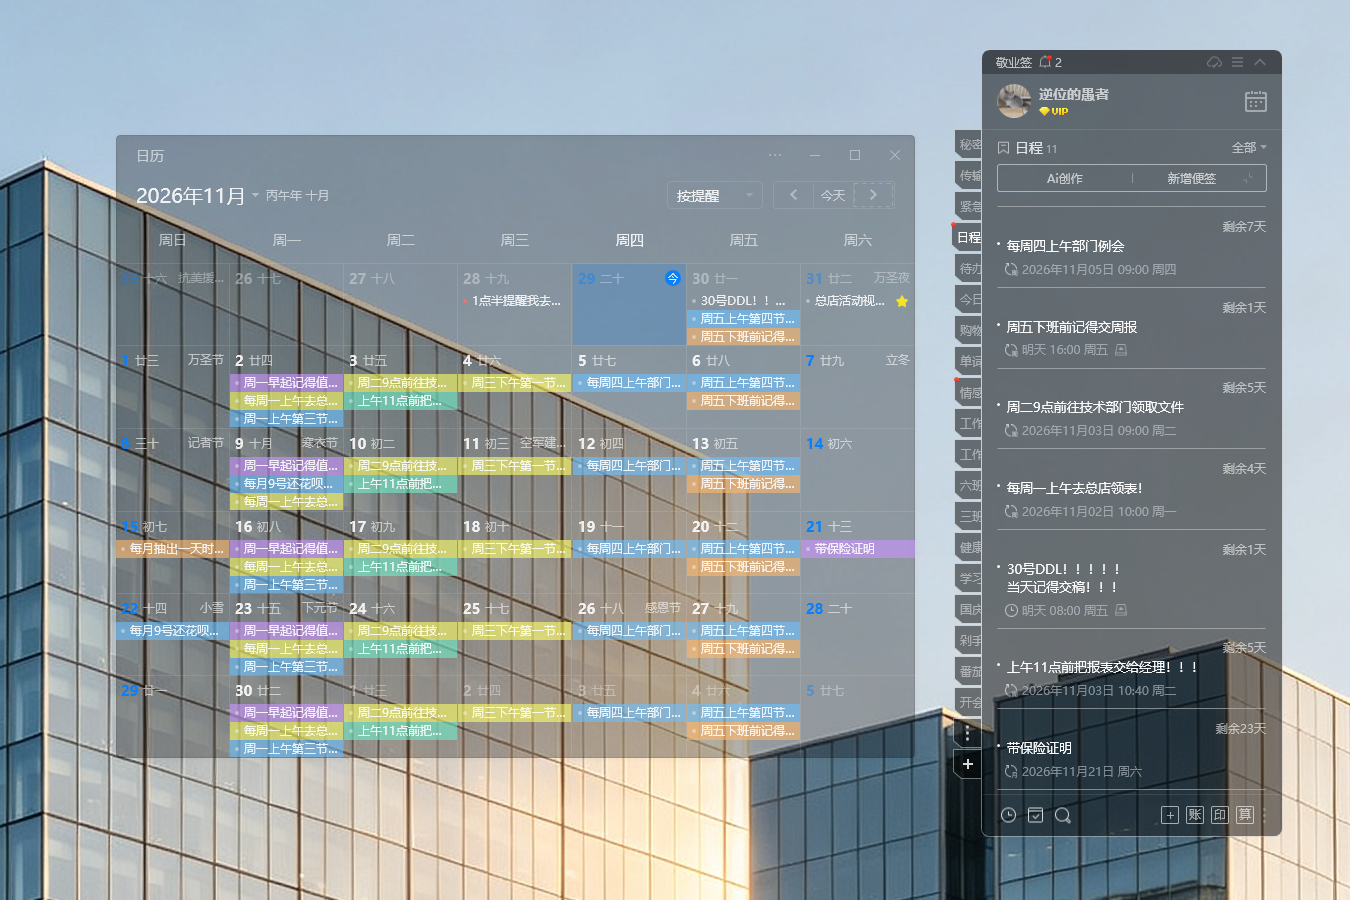
Task: Collapse the 敬业签 panel with the up chevron
Action: point(1260,62)
